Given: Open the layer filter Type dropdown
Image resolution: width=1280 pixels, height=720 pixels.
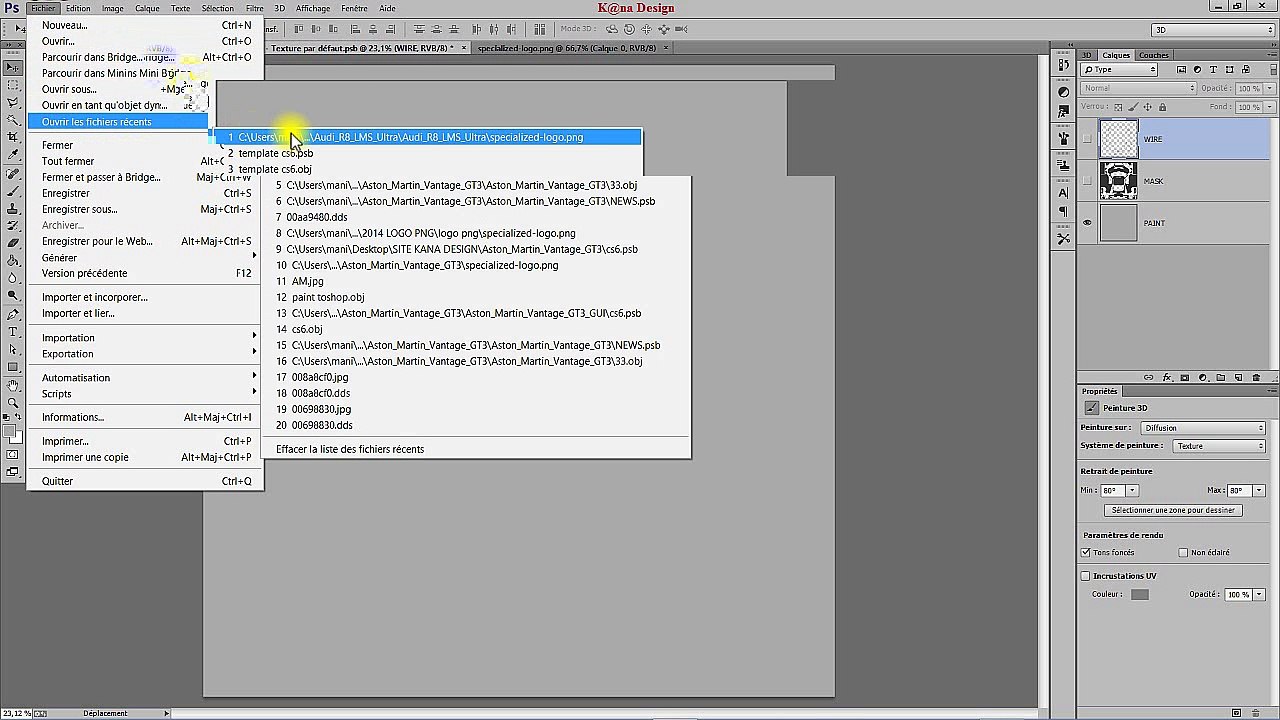Looking at the screenshot, I should click(1119, 70).
